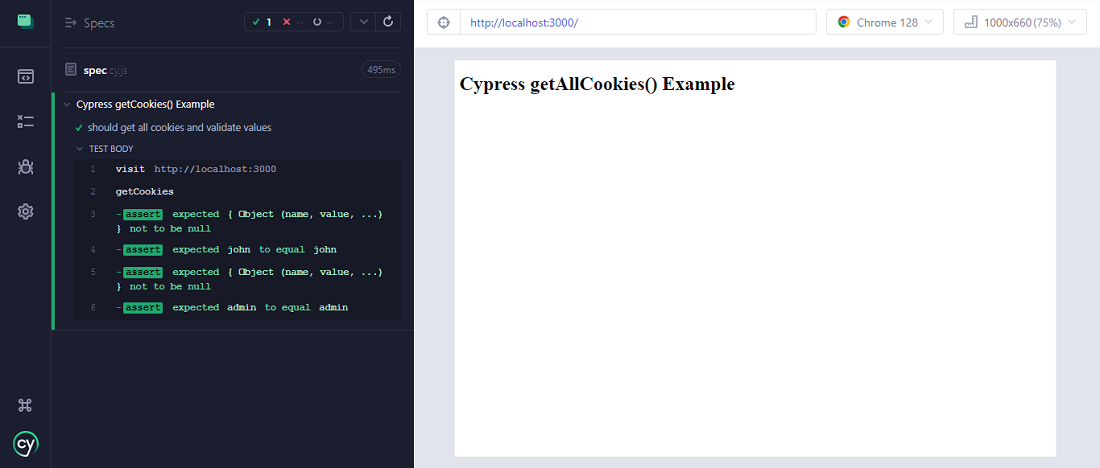Click the failed tests count indicator
This screenshot has height=468, width=1100.
(x=293, y=22)
